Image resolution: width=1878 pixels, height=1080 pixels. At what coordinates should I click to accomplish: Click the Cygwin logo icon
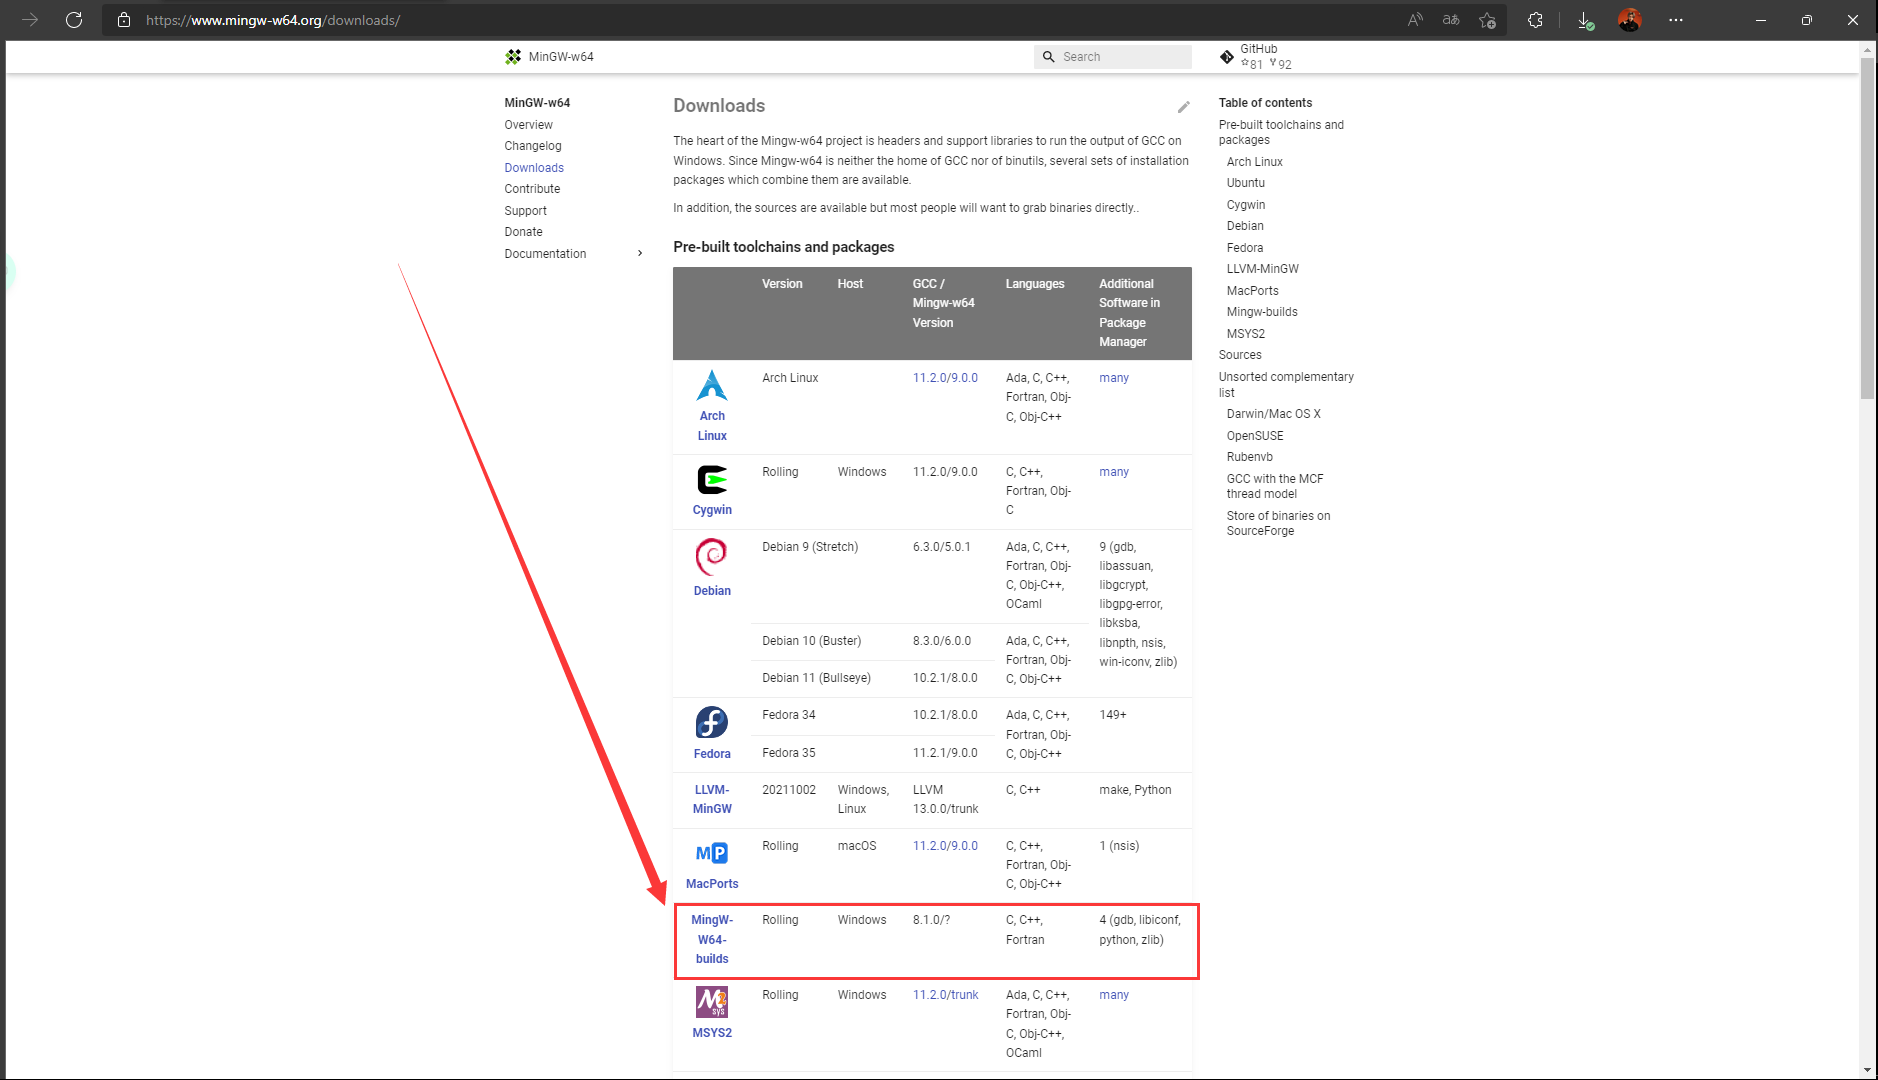click(x=712, y=480)
